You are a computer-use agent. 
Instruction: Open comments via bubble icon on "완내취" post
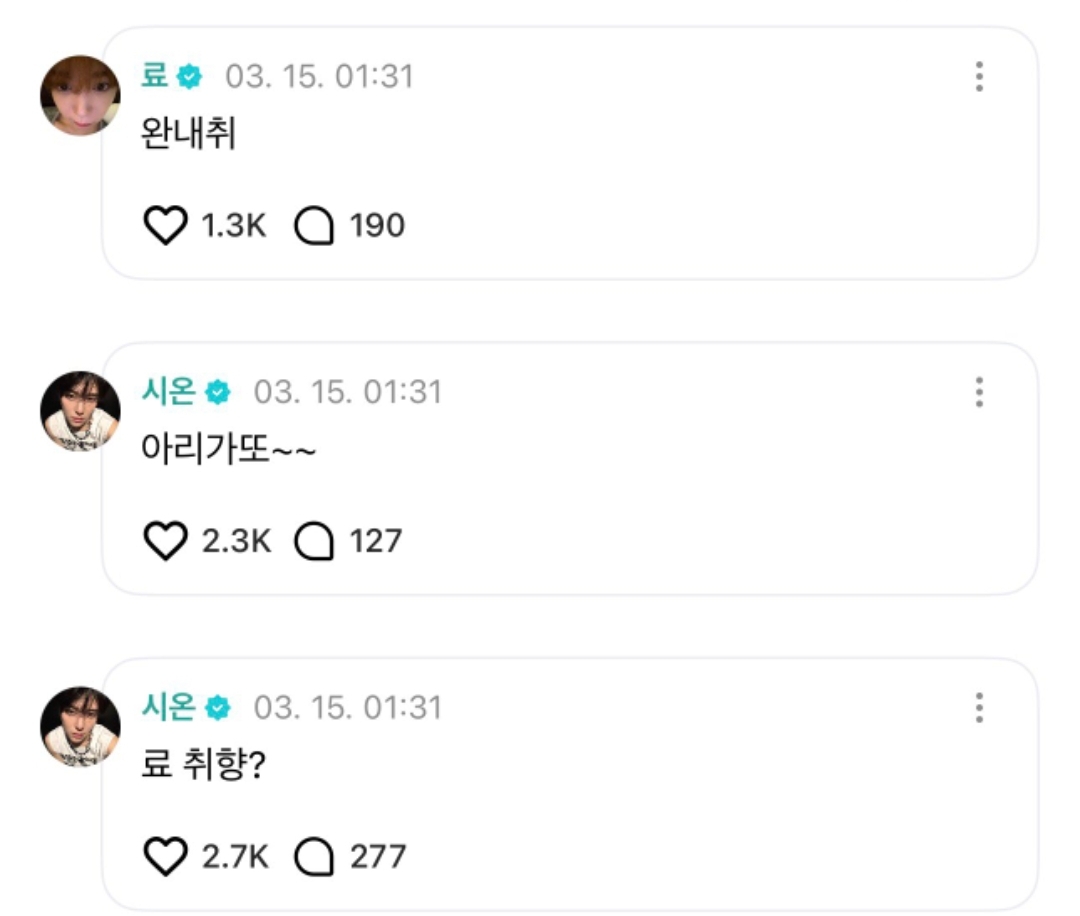[x=313, y=226]
